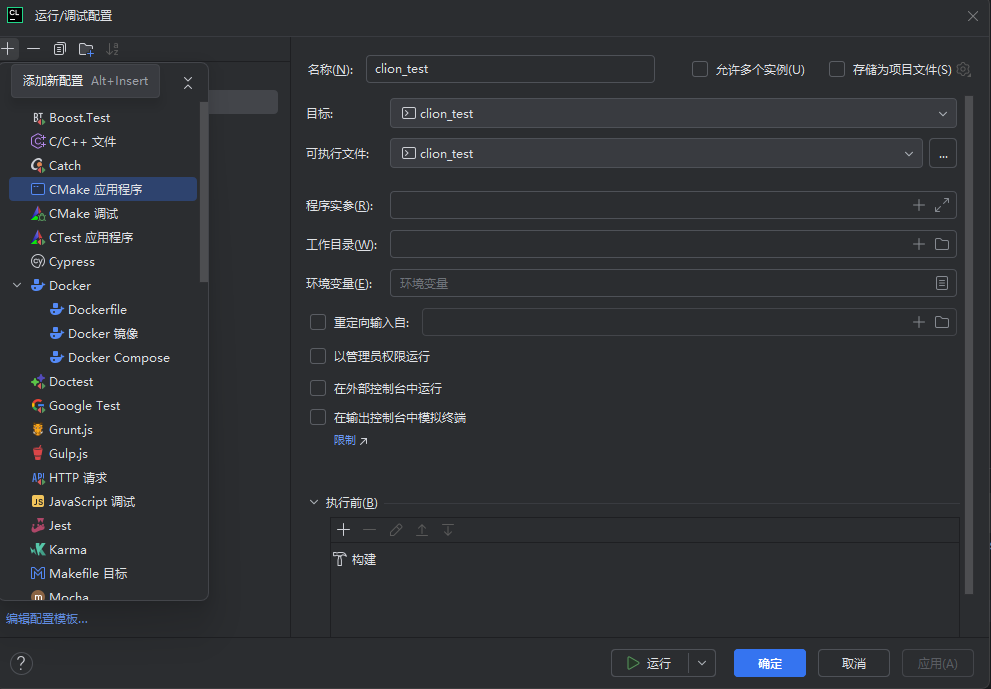Image resolution: width=991 pixels, height=689 pixels.
Task: Select Dockerfile under Docker
Action: [103, 310]
